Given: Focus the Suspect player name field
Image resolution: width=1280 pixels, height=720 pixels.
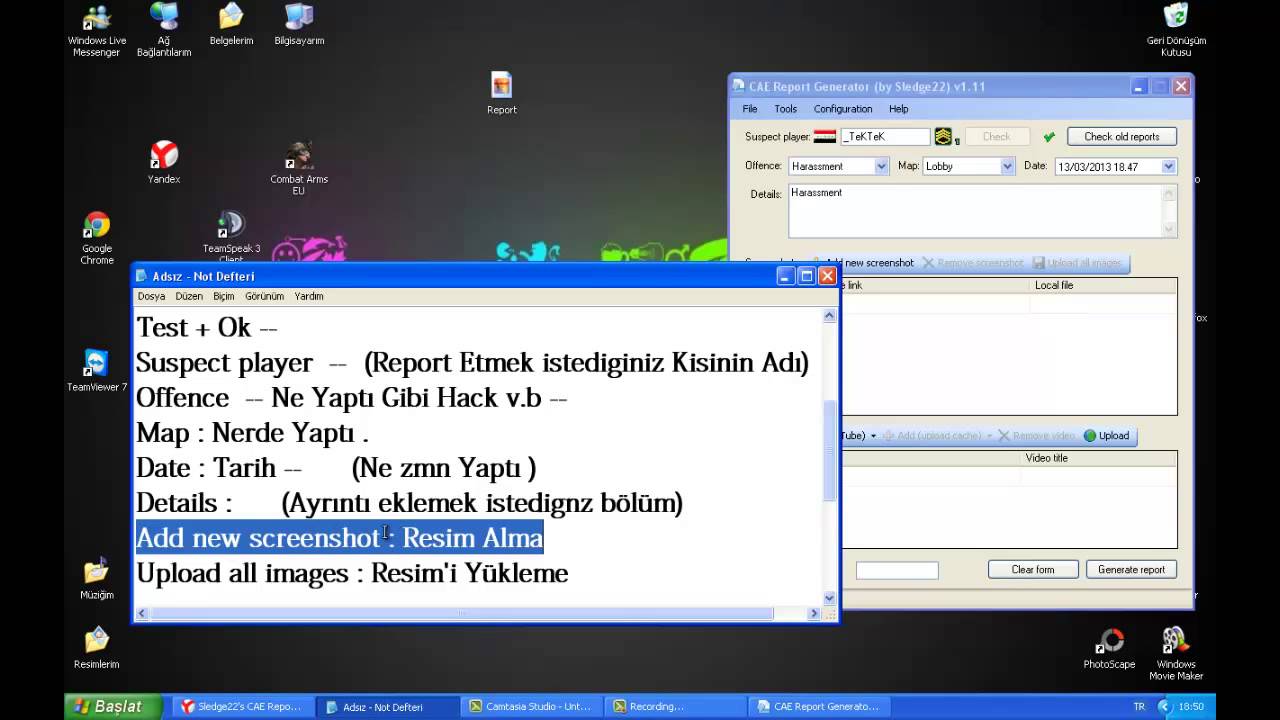Looking at the screenshot, I should pyautogui.click(x=884, y=137).
